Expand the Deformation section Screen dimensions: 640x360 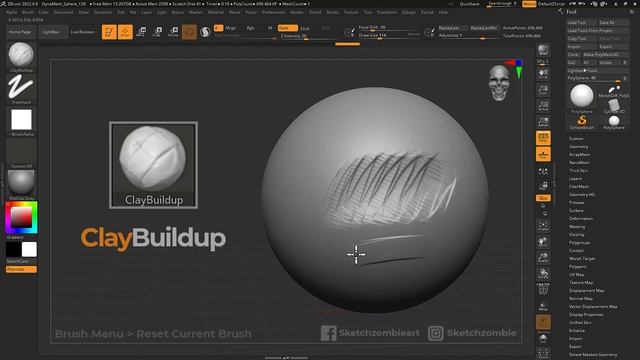[x=581, y=219]
